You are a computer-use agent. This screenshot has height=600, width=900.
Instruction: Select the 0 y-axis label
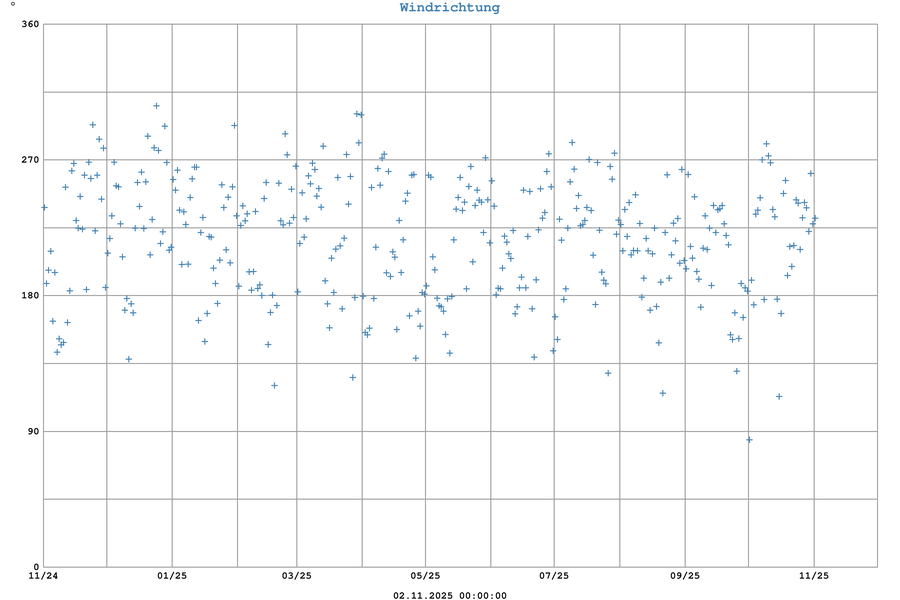[36, 567]
